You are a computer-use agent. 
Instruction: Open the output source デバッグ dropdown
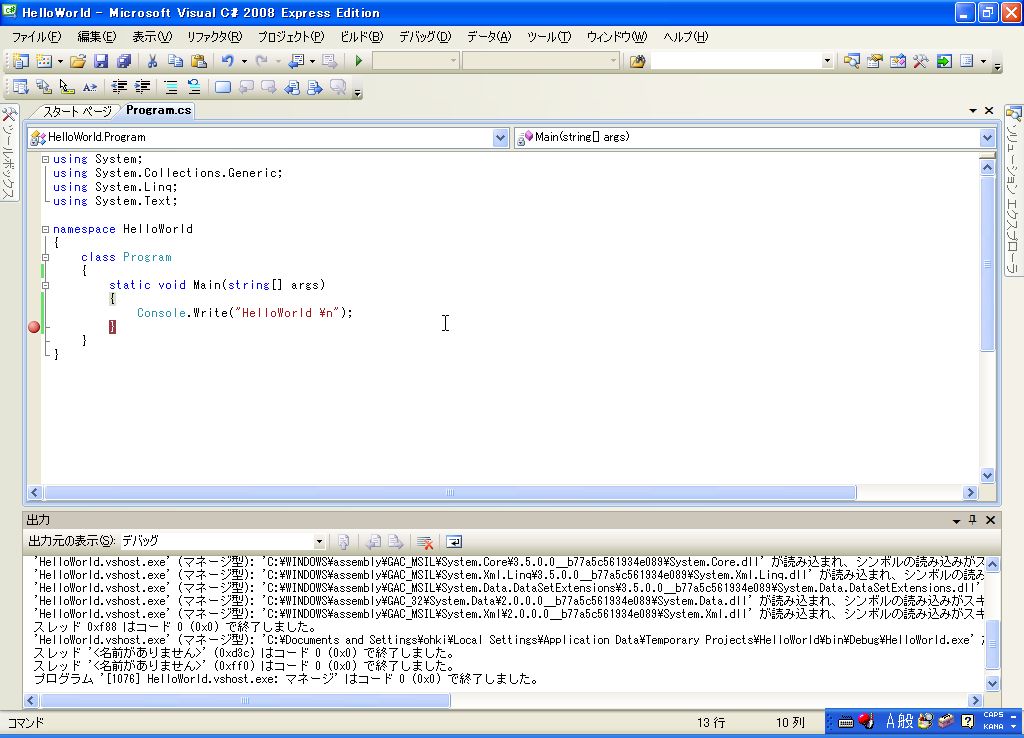pyautogui.click(x=319, y=541)
